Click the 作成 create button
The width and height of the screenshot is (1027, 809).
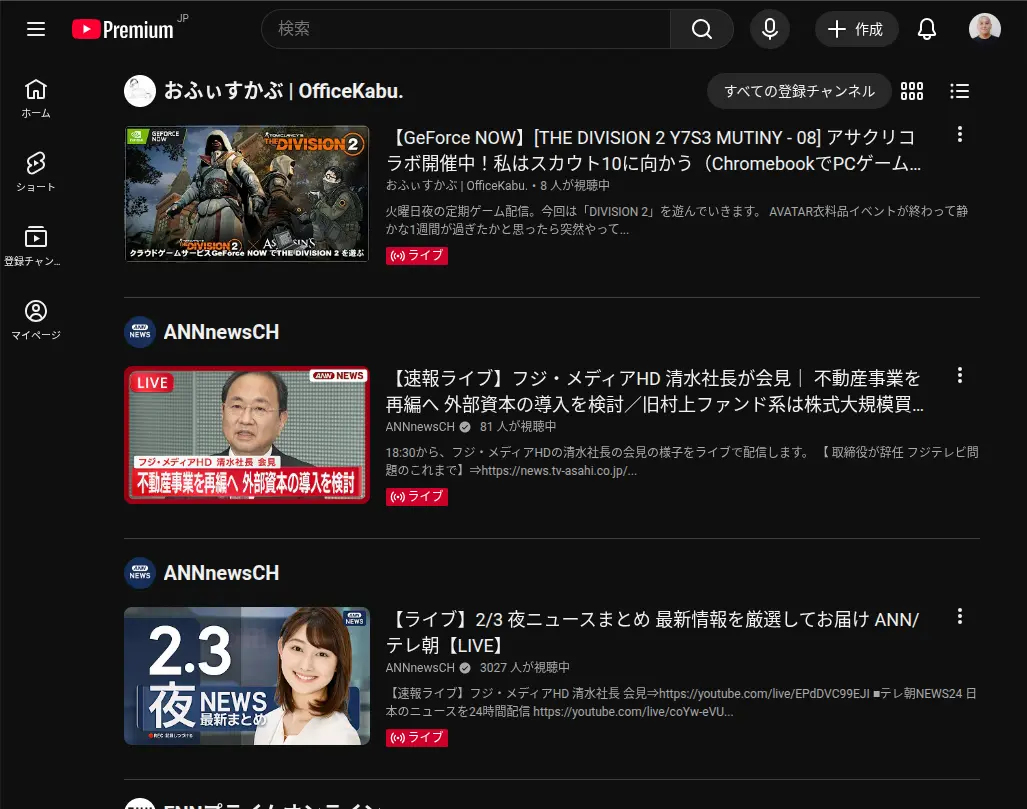pyautogui.click(x=856, y=29)
